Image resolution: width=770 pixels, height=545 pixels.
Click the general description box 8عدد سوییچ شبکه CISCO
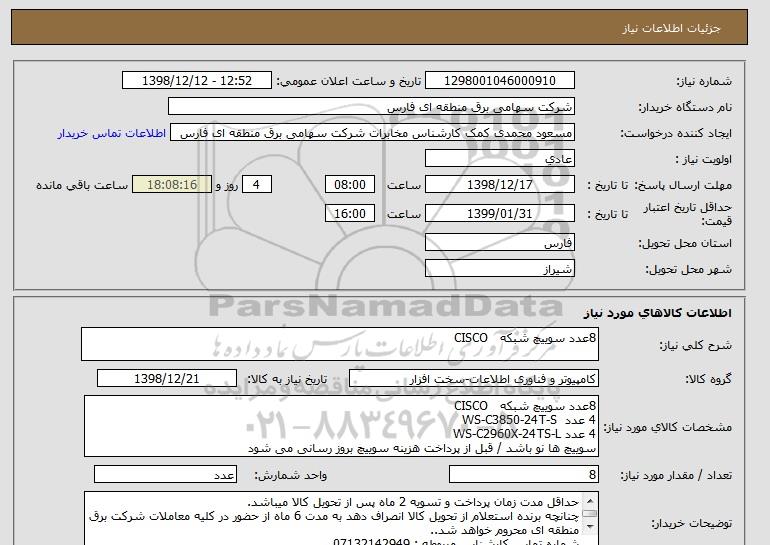(340, 345)
